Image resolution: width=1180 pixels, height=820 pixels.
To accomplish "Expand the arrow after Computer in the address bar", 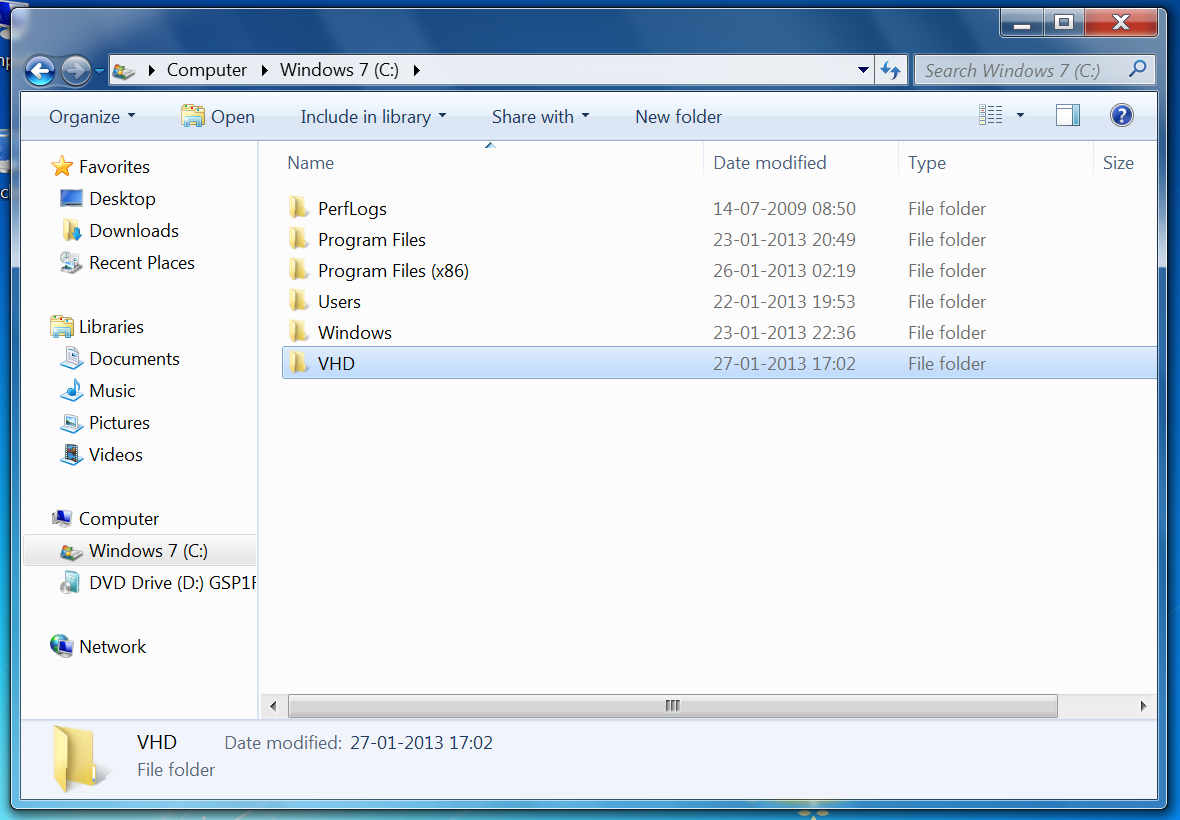I will coord(265,71).
